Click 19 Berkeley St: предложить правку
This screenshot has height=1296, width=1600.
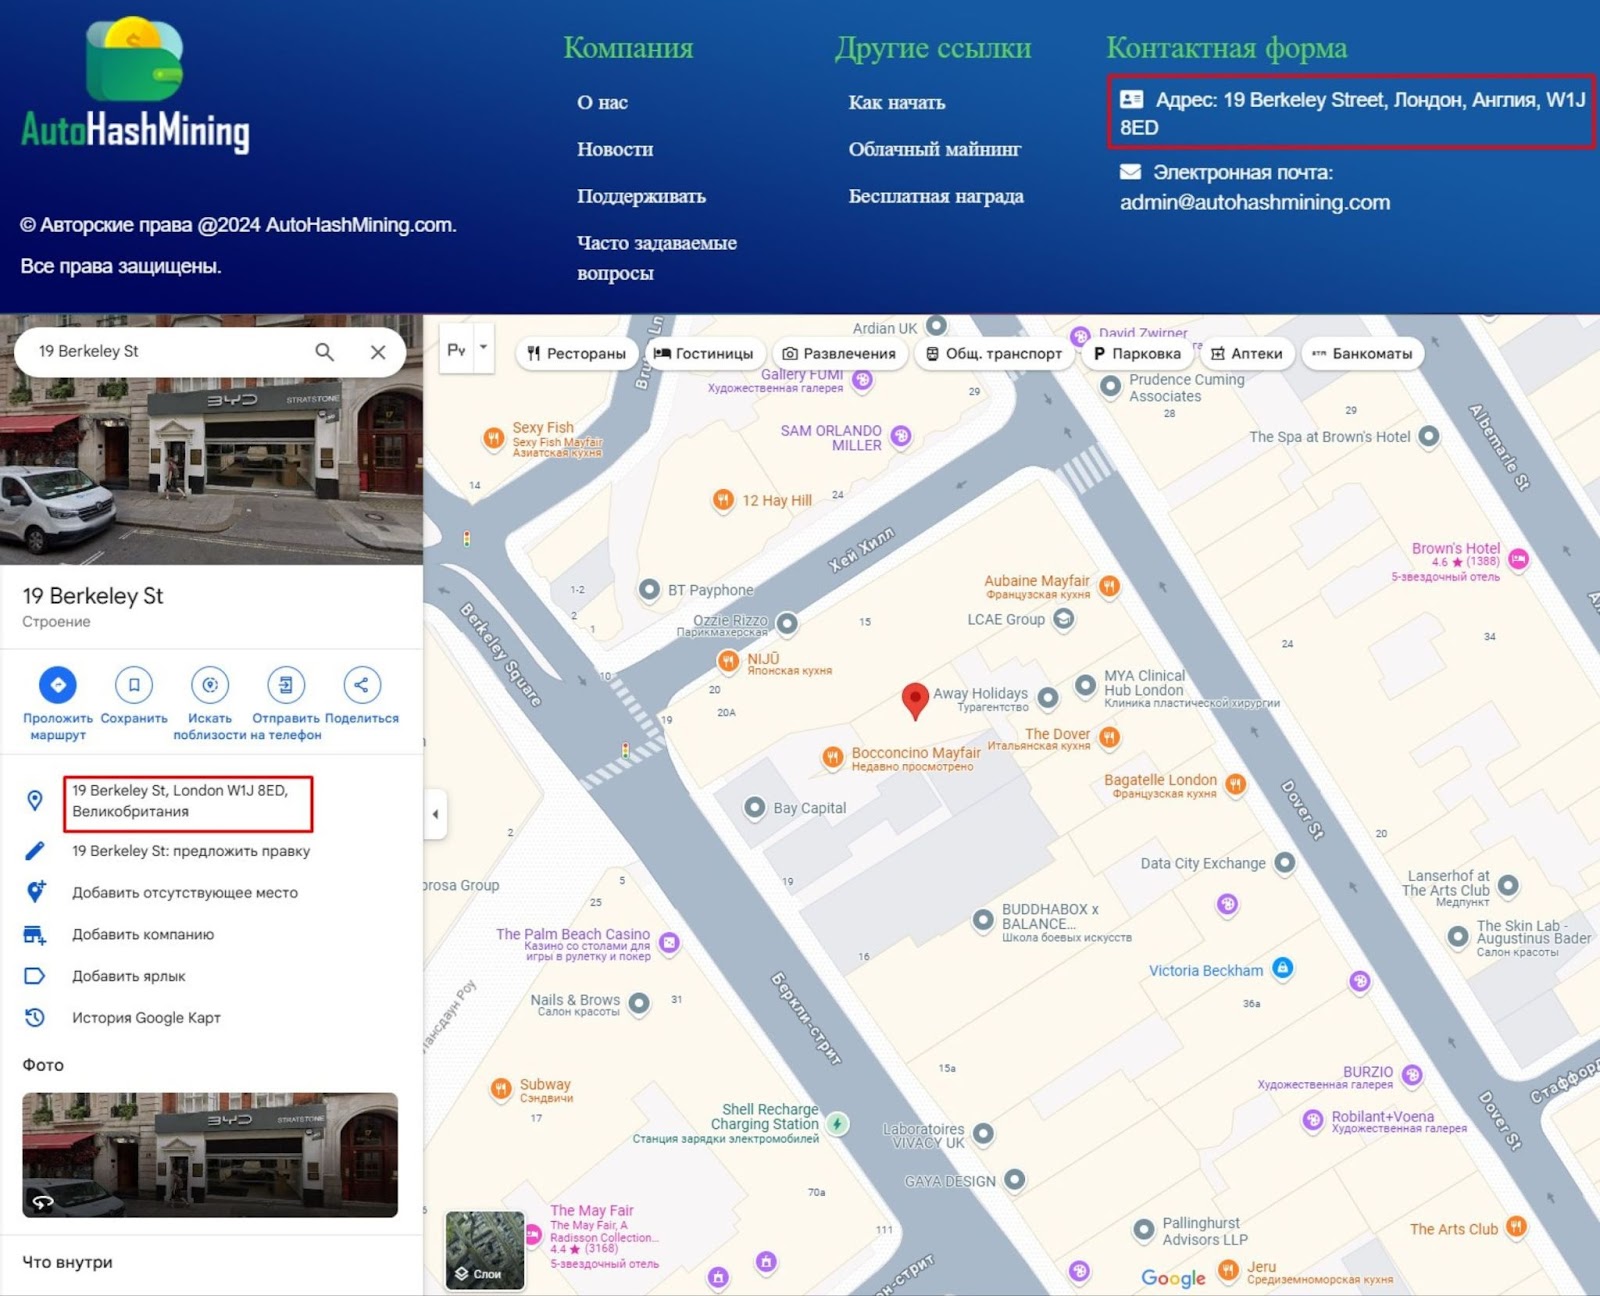coord(191,851)
